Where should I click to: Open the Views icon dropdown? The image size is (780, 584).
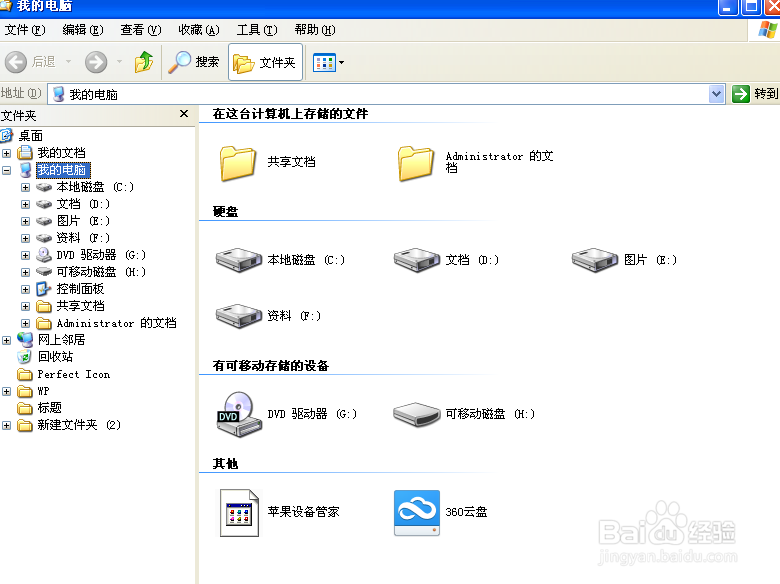328,63
